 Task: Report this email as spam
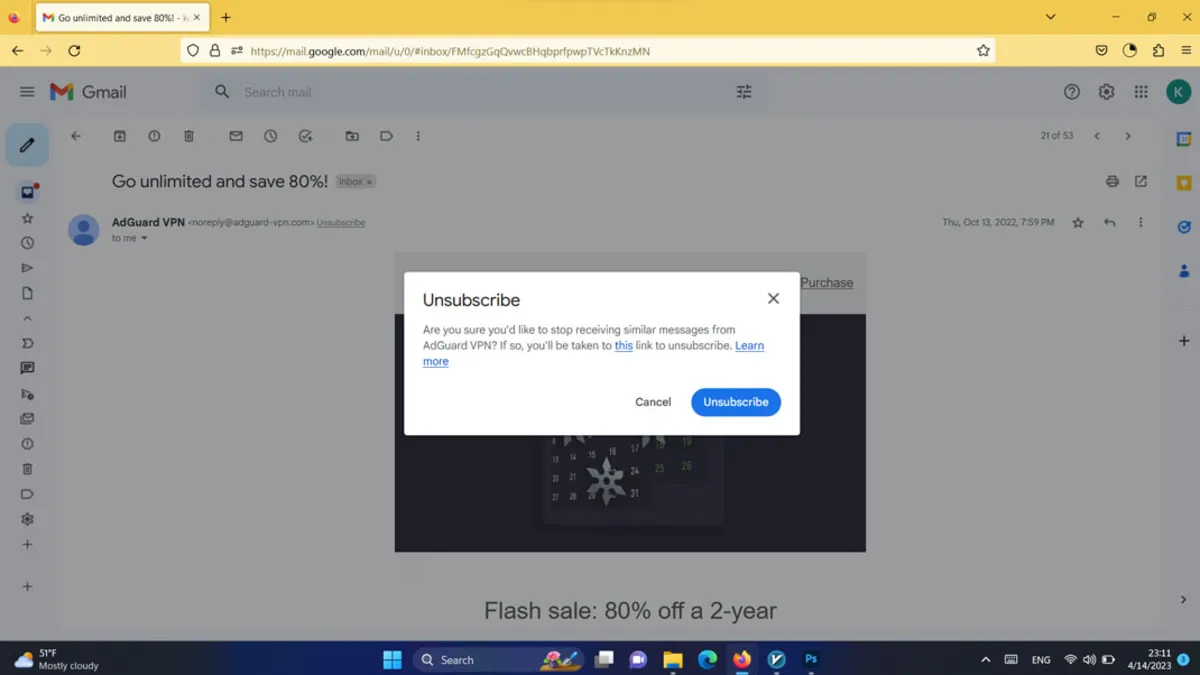[154, 135]
